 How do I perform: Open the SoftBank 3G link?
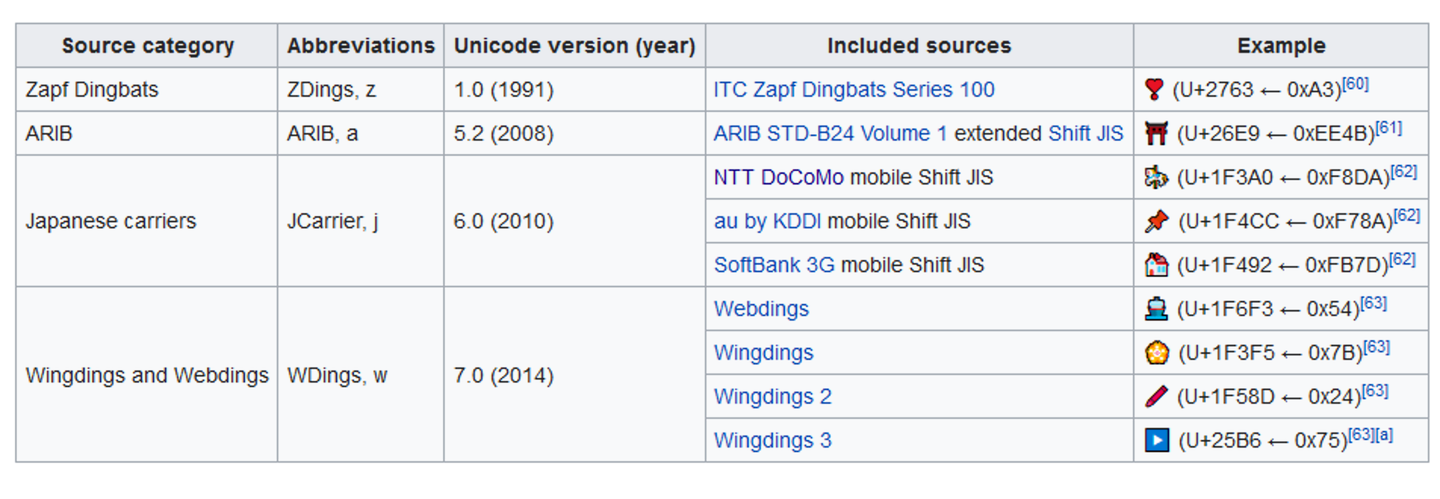tap(774, 265)
